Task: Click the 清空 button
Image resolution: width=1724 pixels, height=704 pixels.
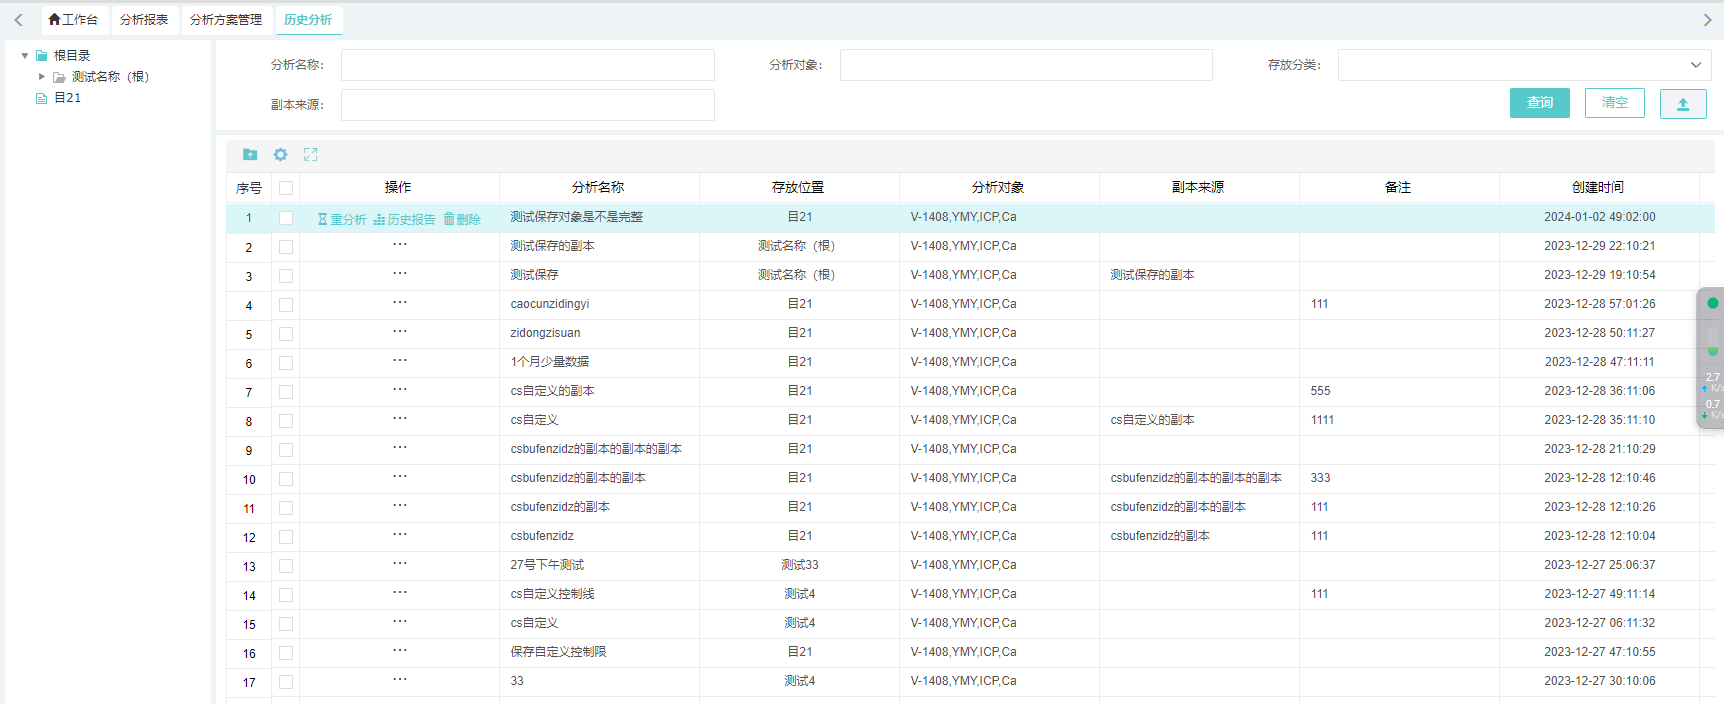Action: (x=1615, y=103)
